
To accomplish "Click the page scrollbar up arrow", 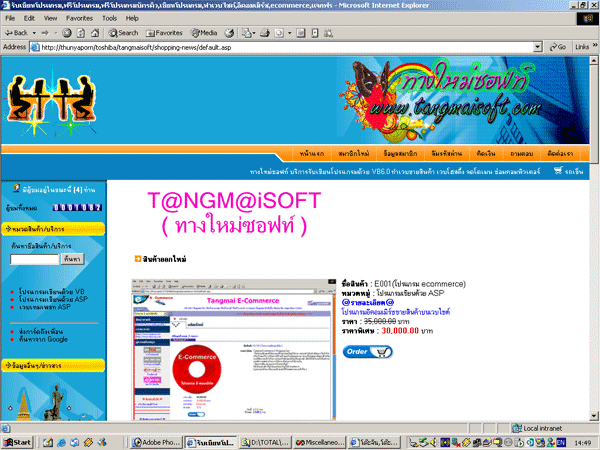I will 594,60.
